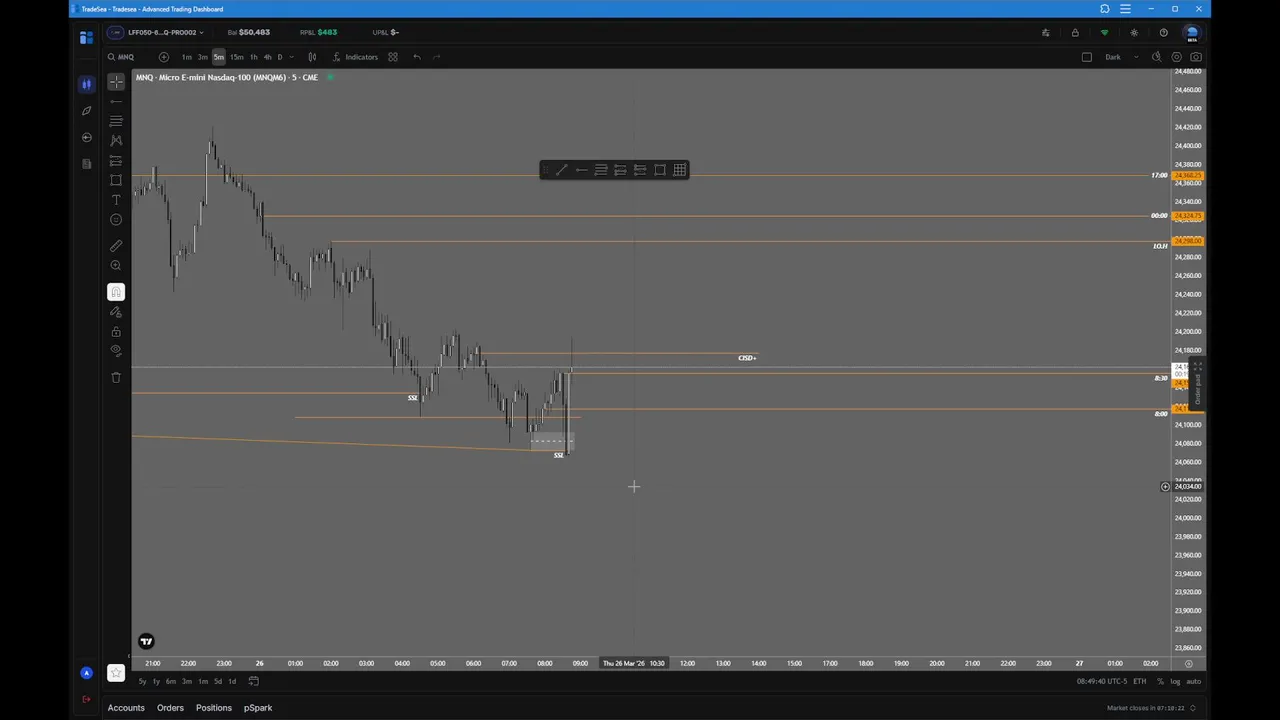Select the text annotation tool
The height and width of the screenshot is (720, 1280).
click(116, 200)
